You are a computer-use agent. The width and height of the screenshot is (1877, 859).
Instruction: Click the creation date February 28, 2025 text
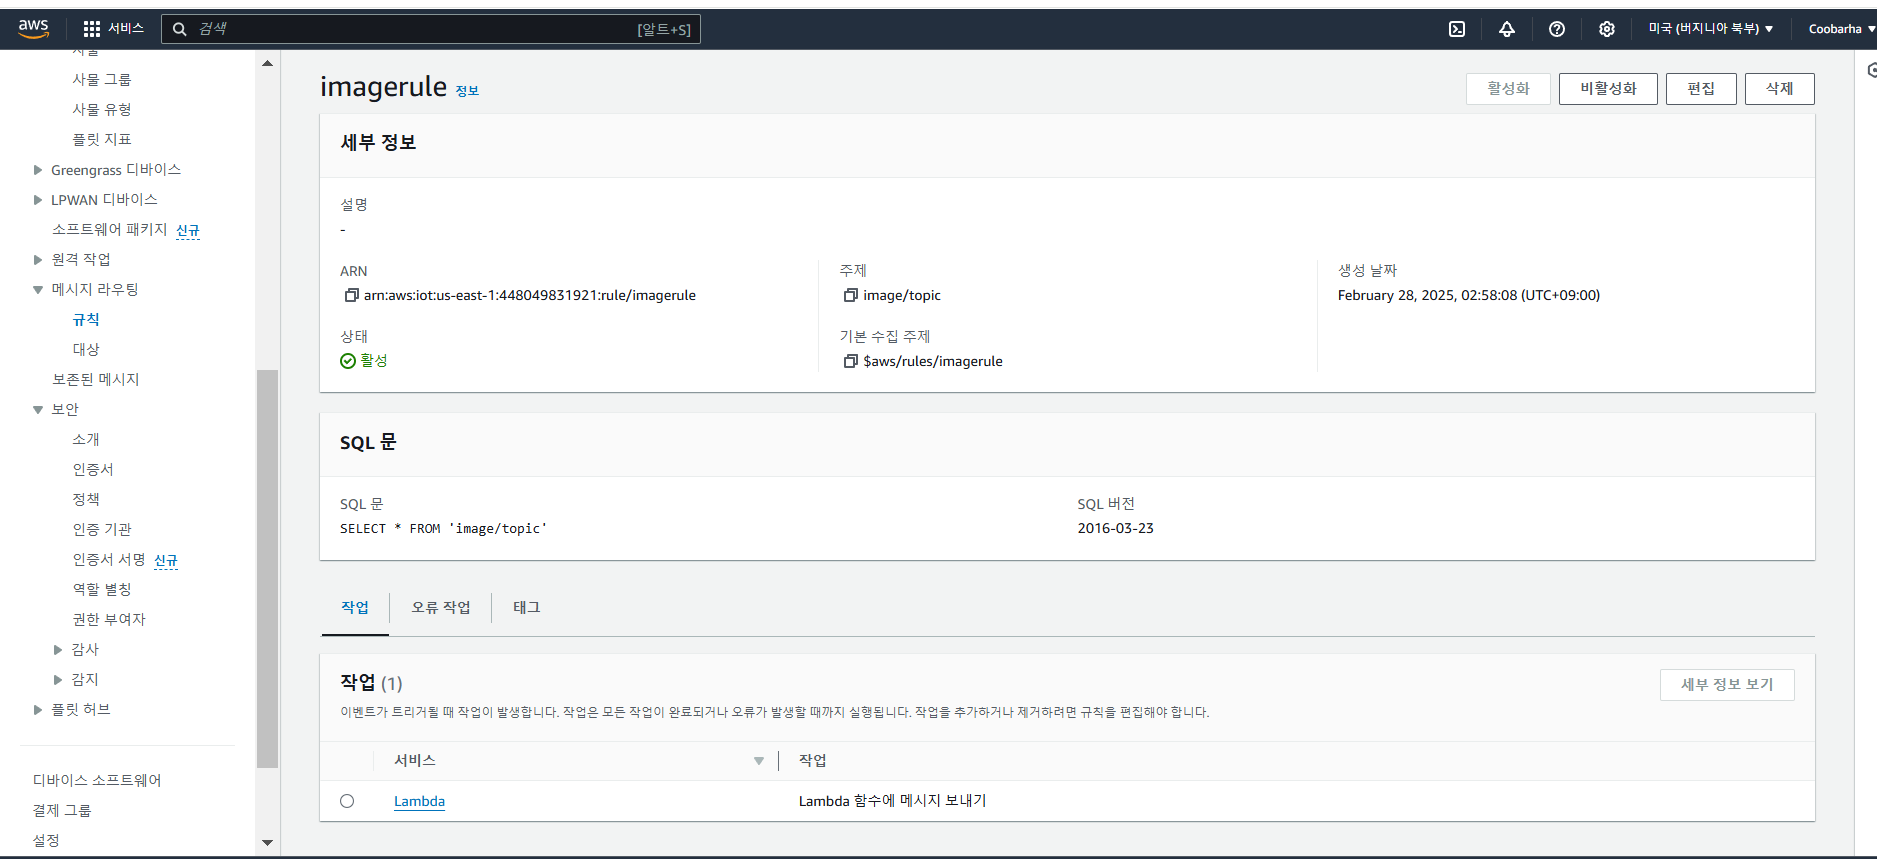click(x=1469, y=295)
